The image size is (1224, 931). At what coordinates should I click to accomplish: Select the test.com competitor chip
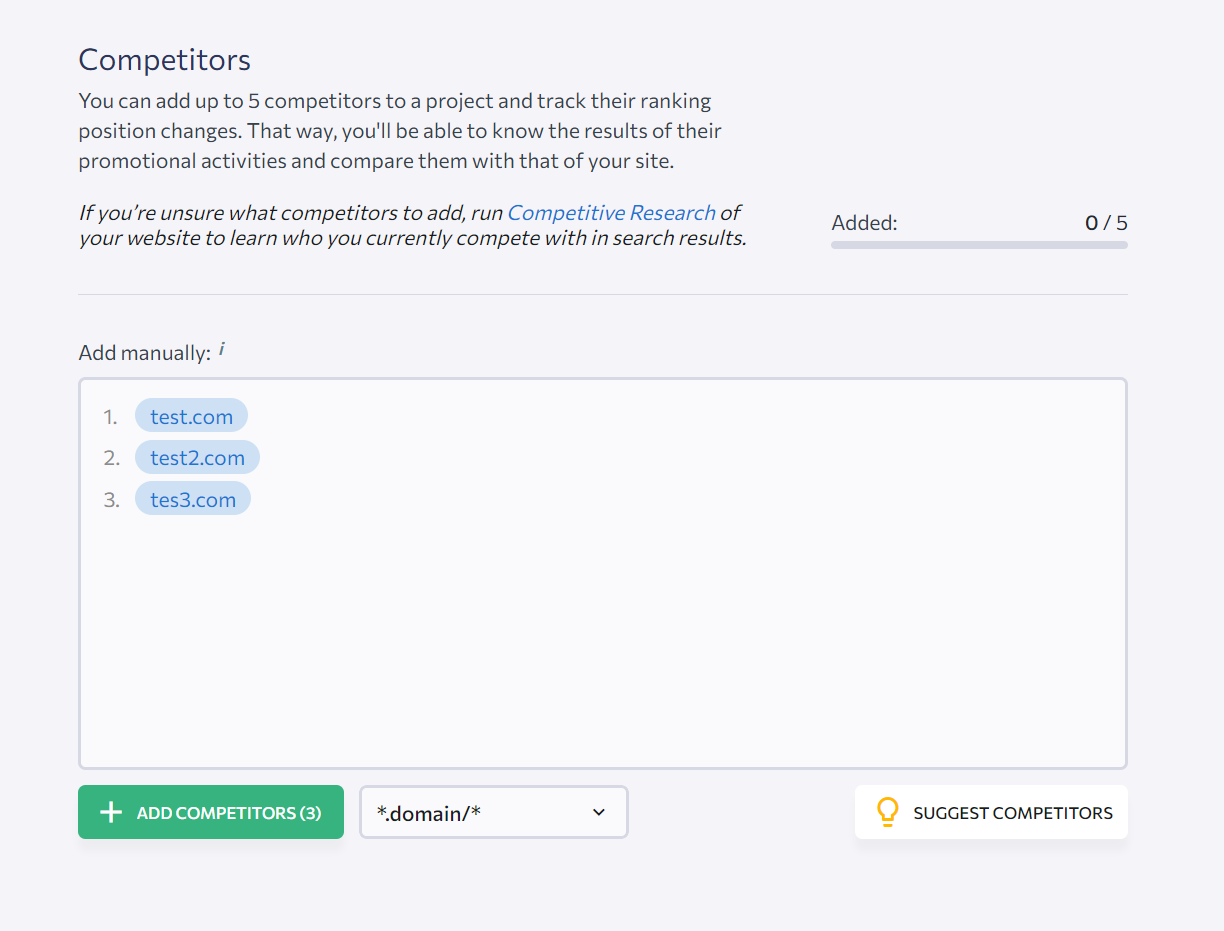pos(191,417)
